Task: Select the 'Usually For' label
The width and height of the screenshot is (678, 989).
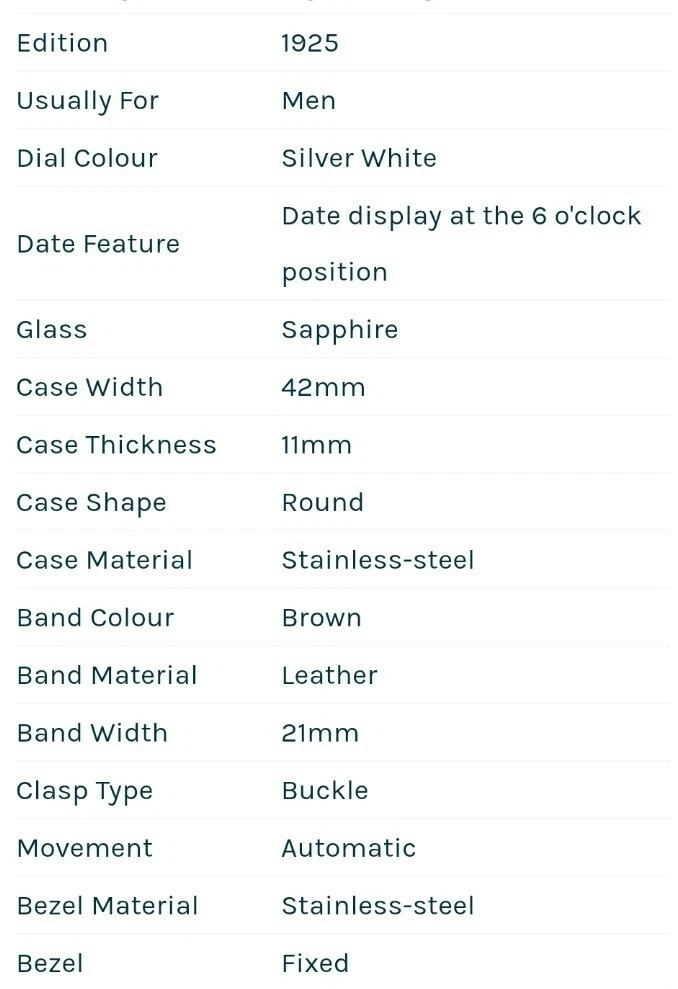Action: 87,101
